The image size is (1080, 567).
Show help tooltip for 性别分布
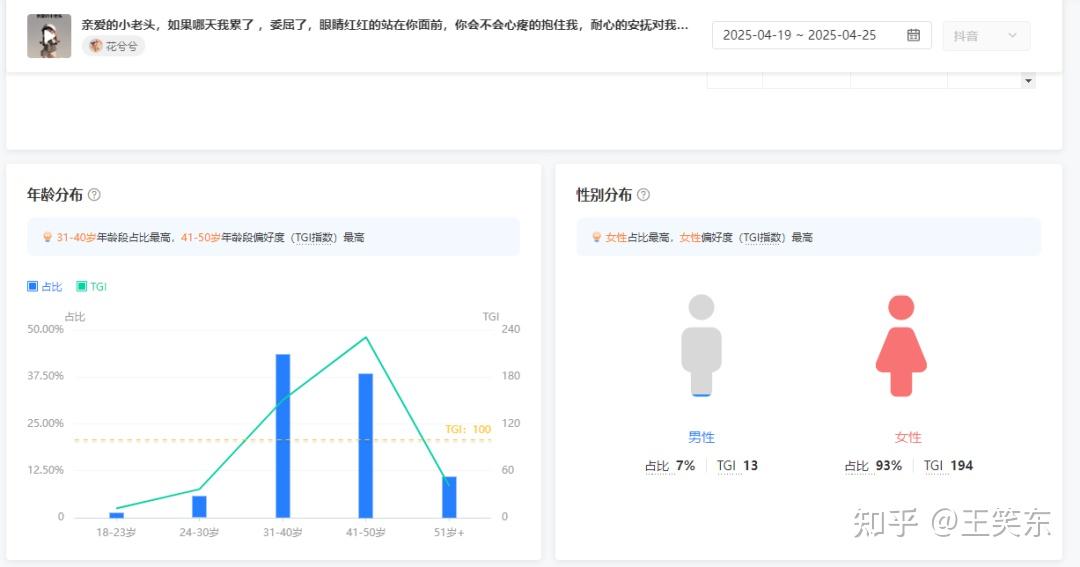(x=643, y=195)
